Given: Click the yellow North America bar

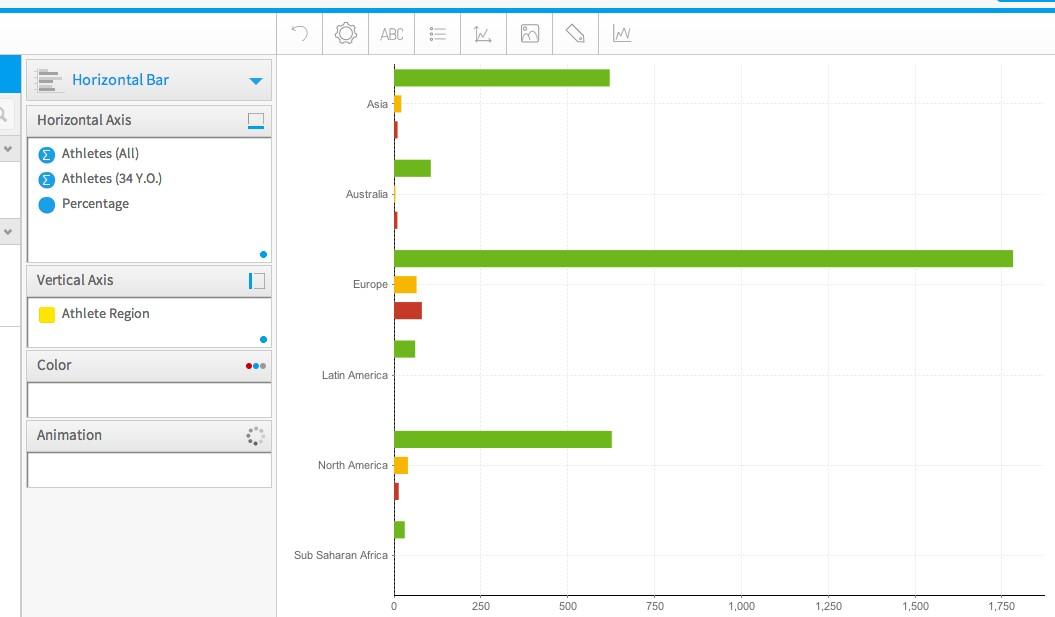Looking at the screenshot, I should (x=402, y=465).
